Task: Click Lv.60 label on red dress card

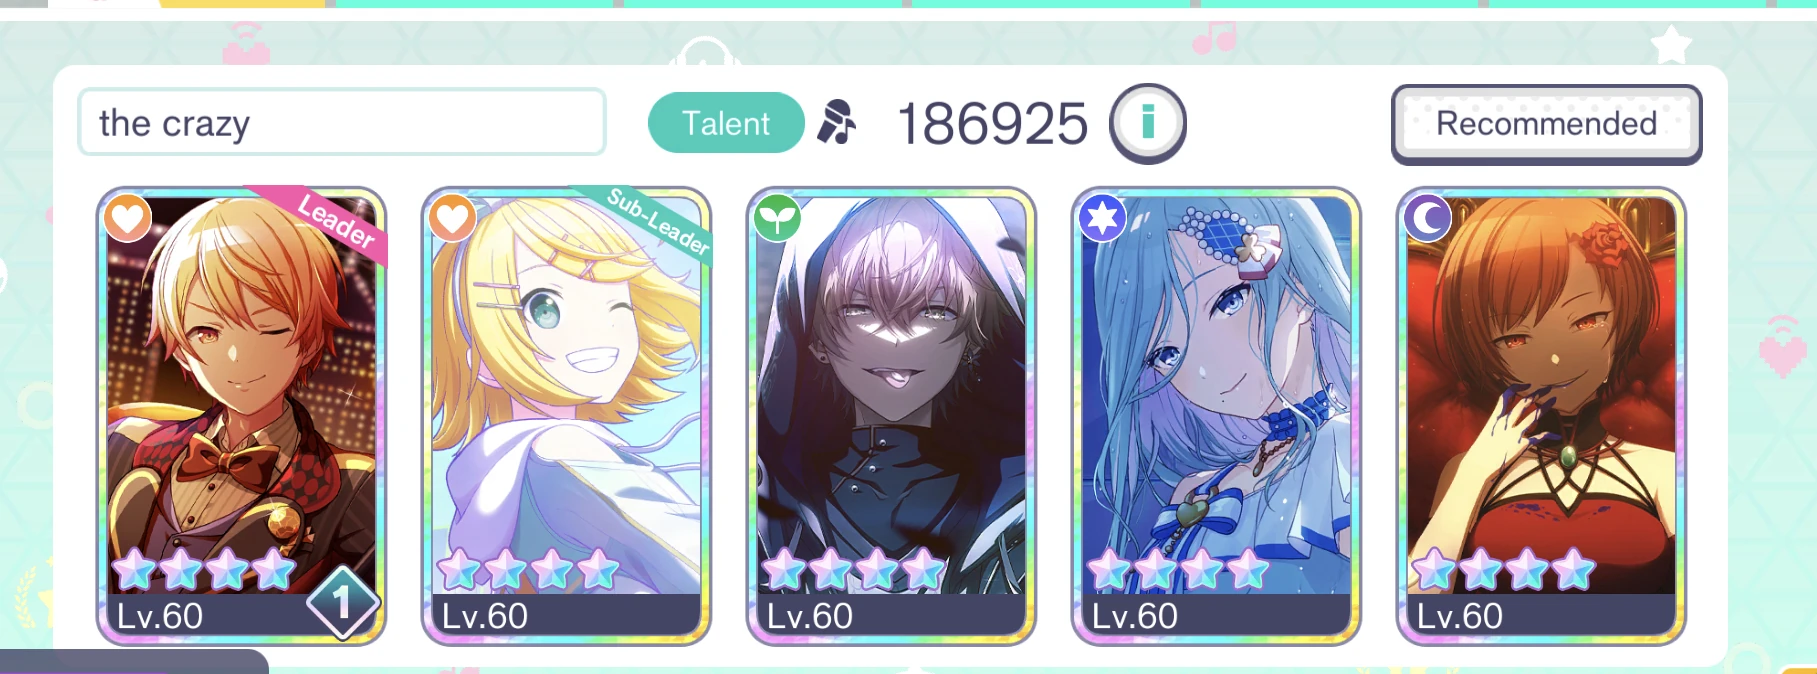Action: pyautogui.click(x=1459, y=616)
